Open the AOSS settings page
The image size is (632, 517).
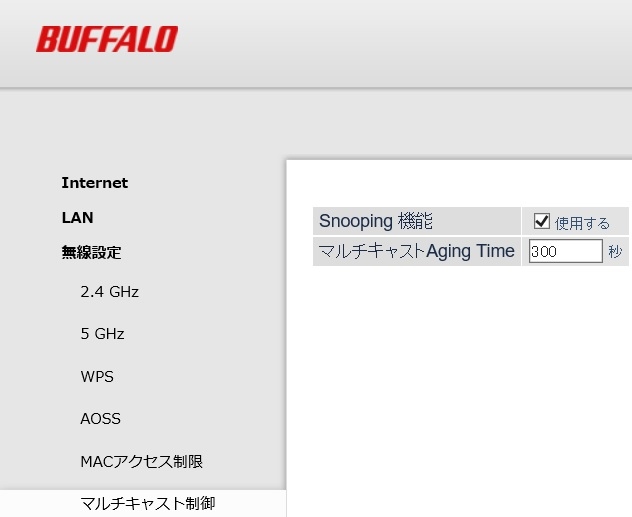click(100, 419)
